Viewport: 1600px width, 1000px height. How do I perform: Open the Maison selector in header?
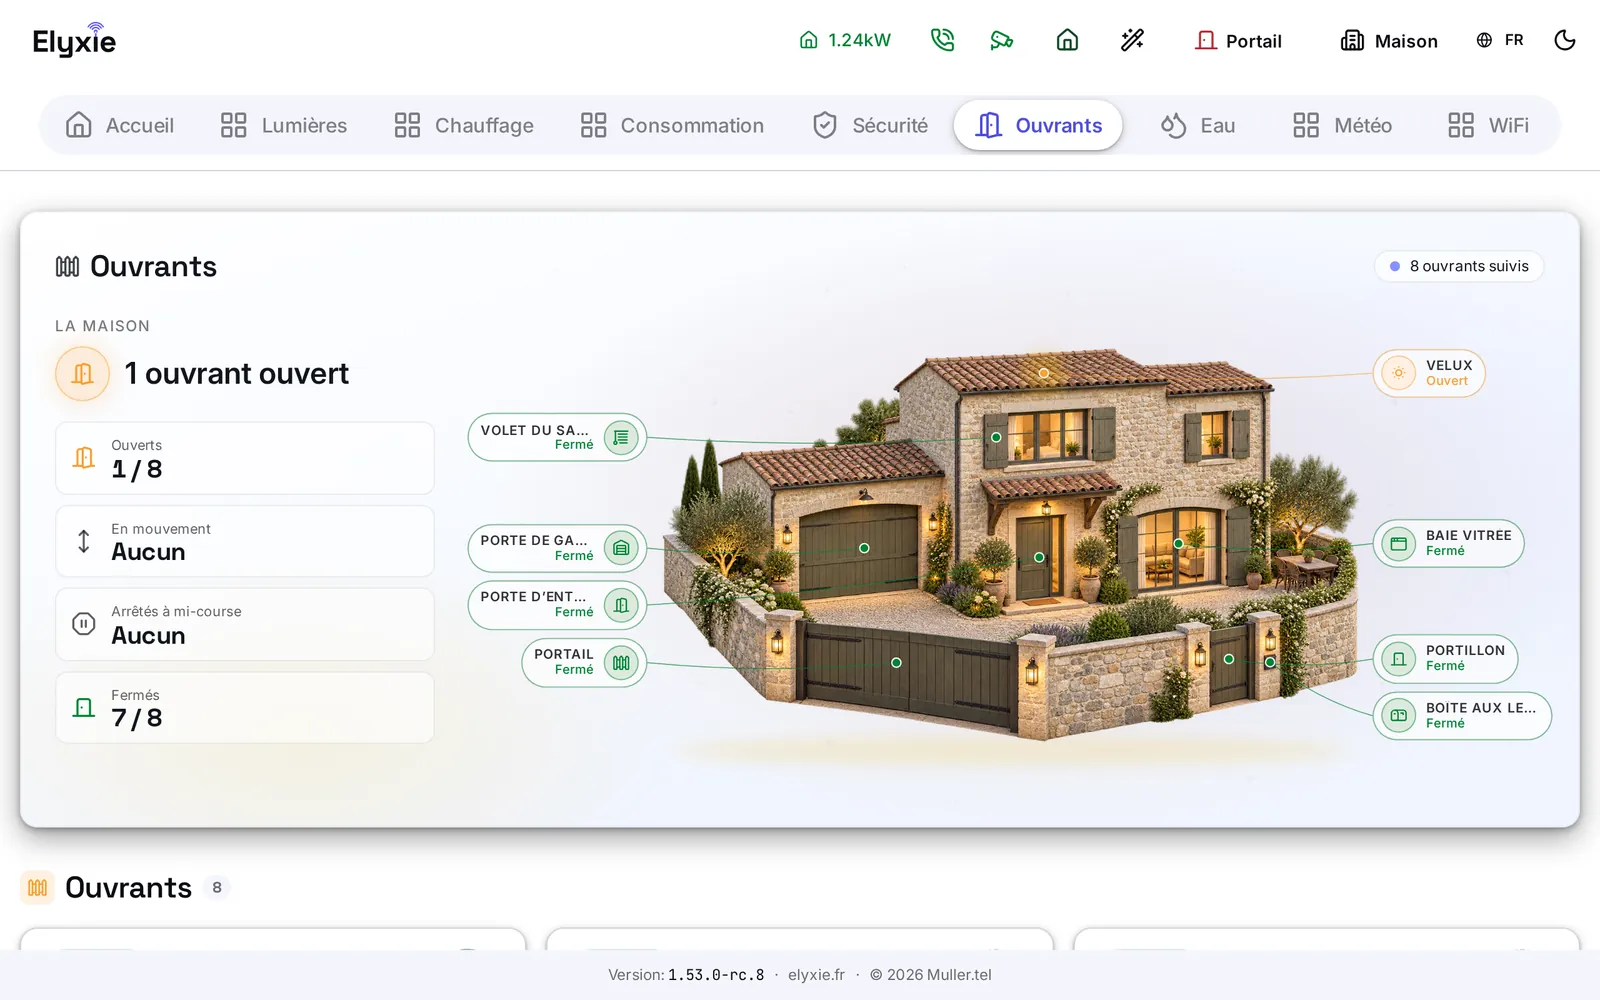click(1389, 40)
